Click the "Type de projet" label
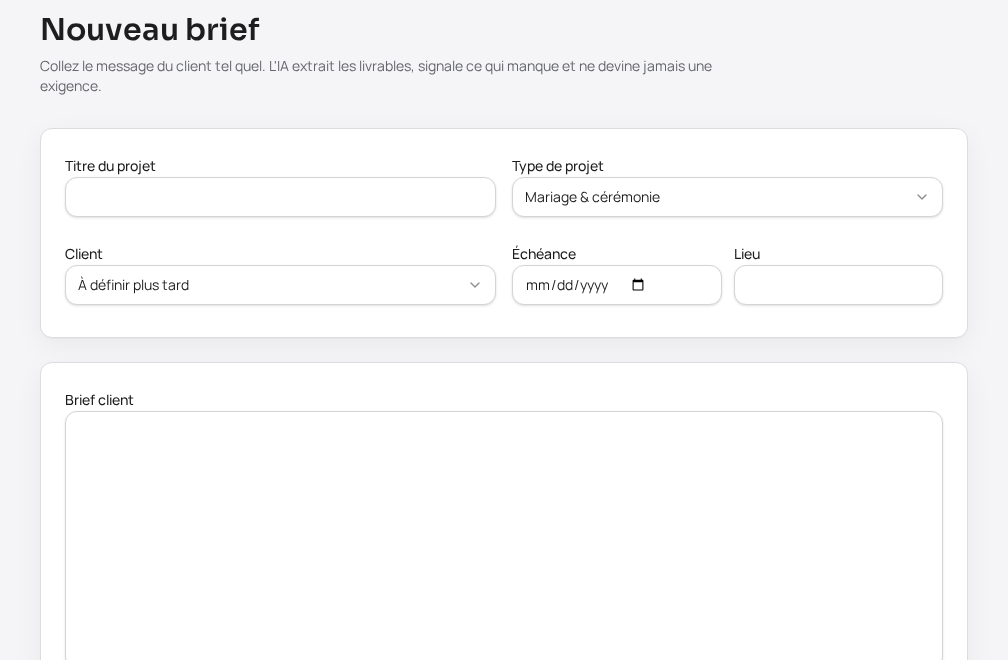The image size is (1008, 660). [557, 166]
